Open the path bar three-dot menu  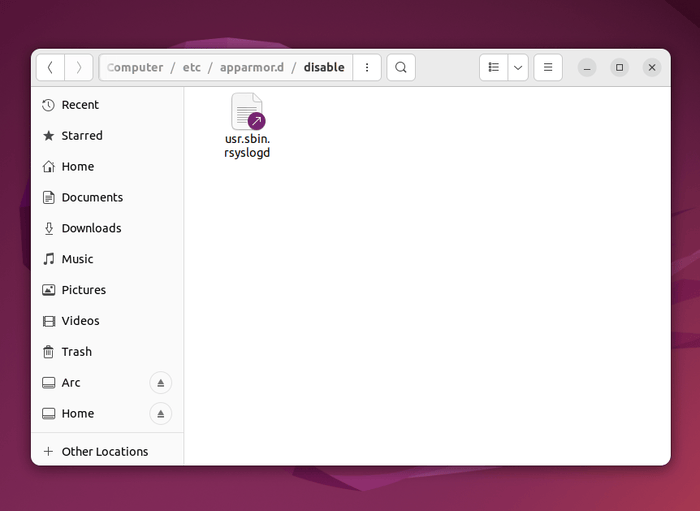coord(367,67)
